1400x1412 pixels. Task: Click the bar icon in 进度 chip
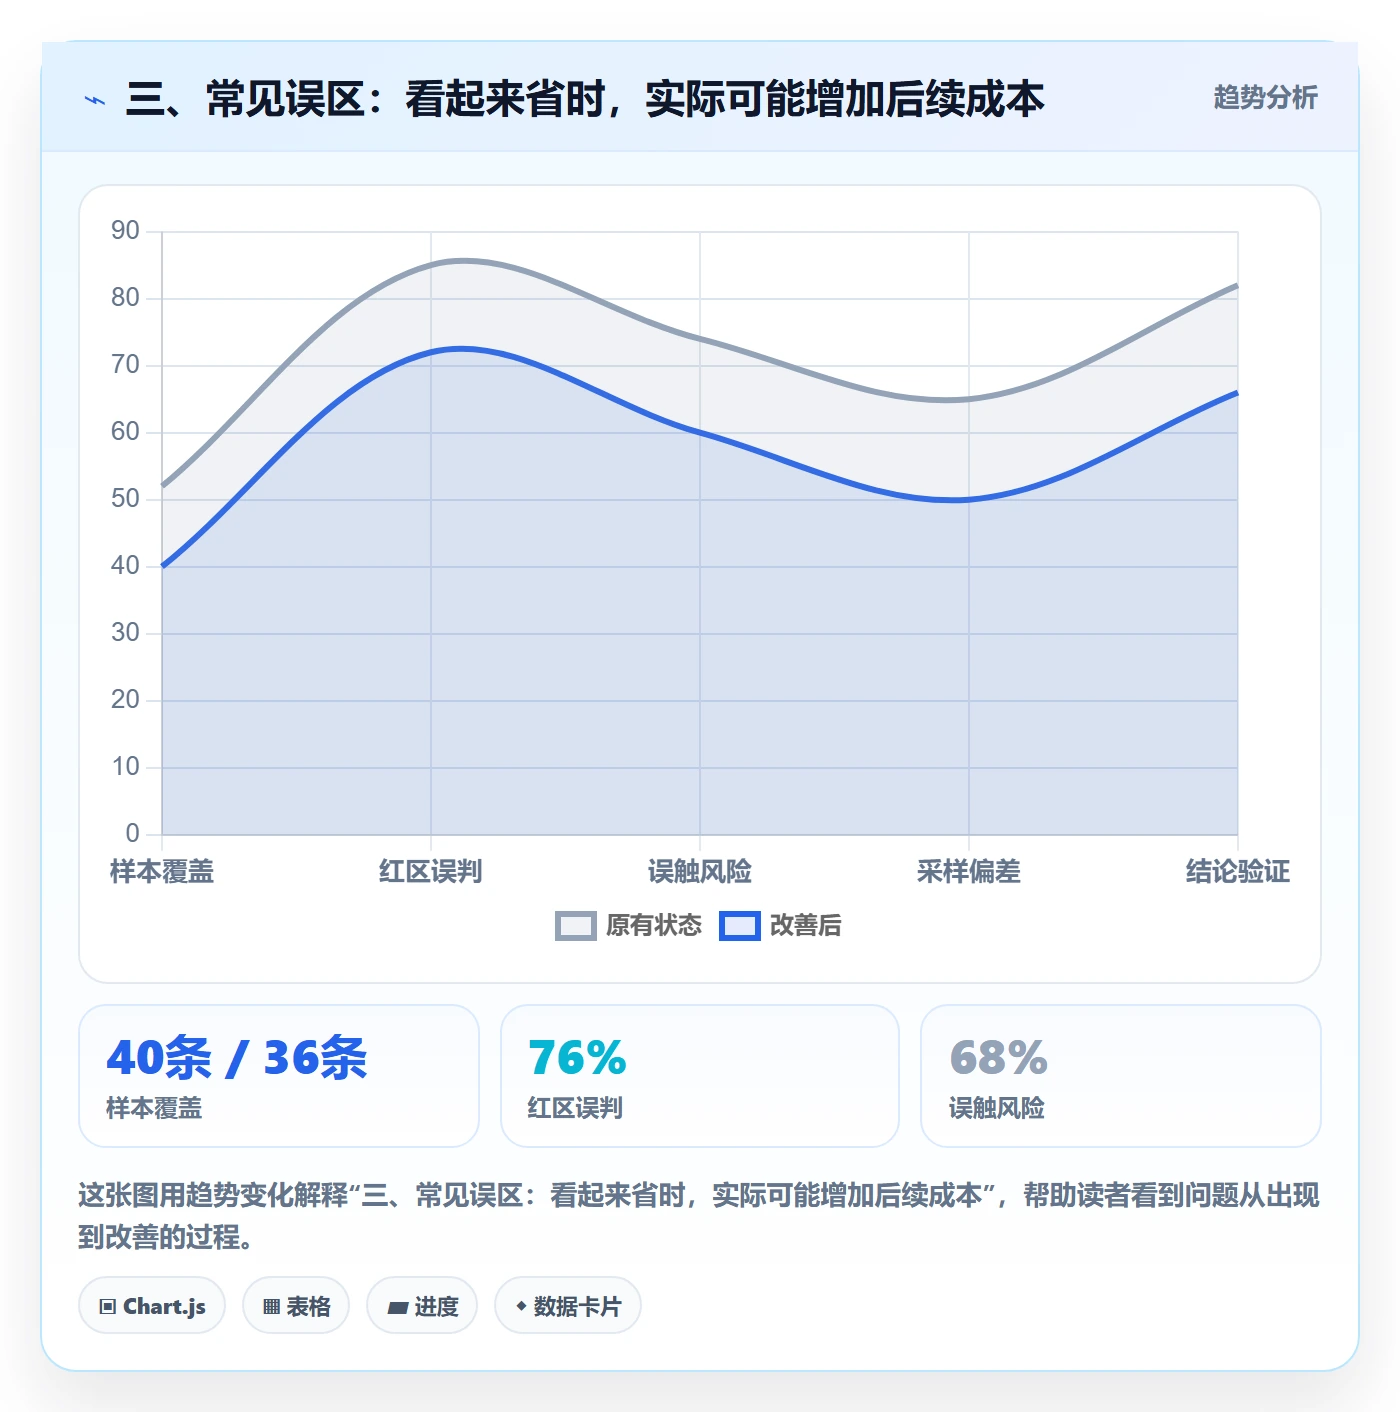pos(398,1307)
